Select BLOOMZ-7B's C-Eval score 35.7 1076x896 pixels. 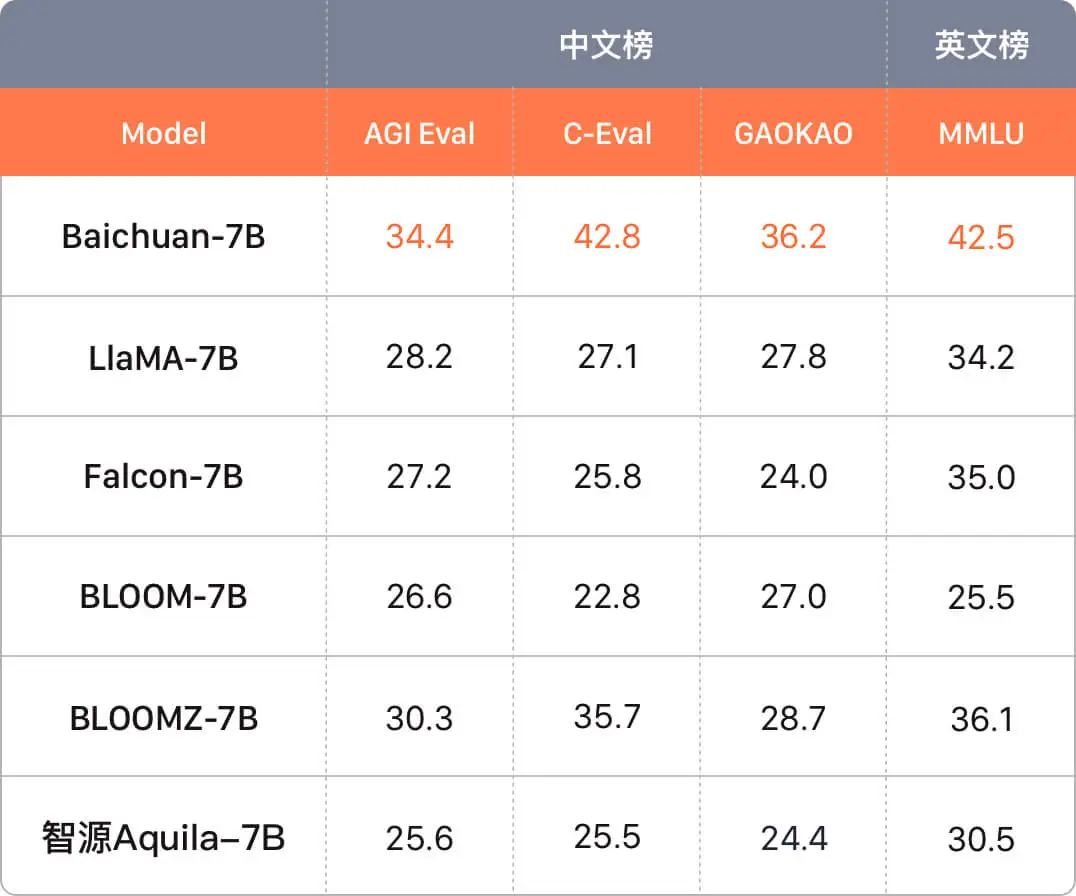coord(607,717)
